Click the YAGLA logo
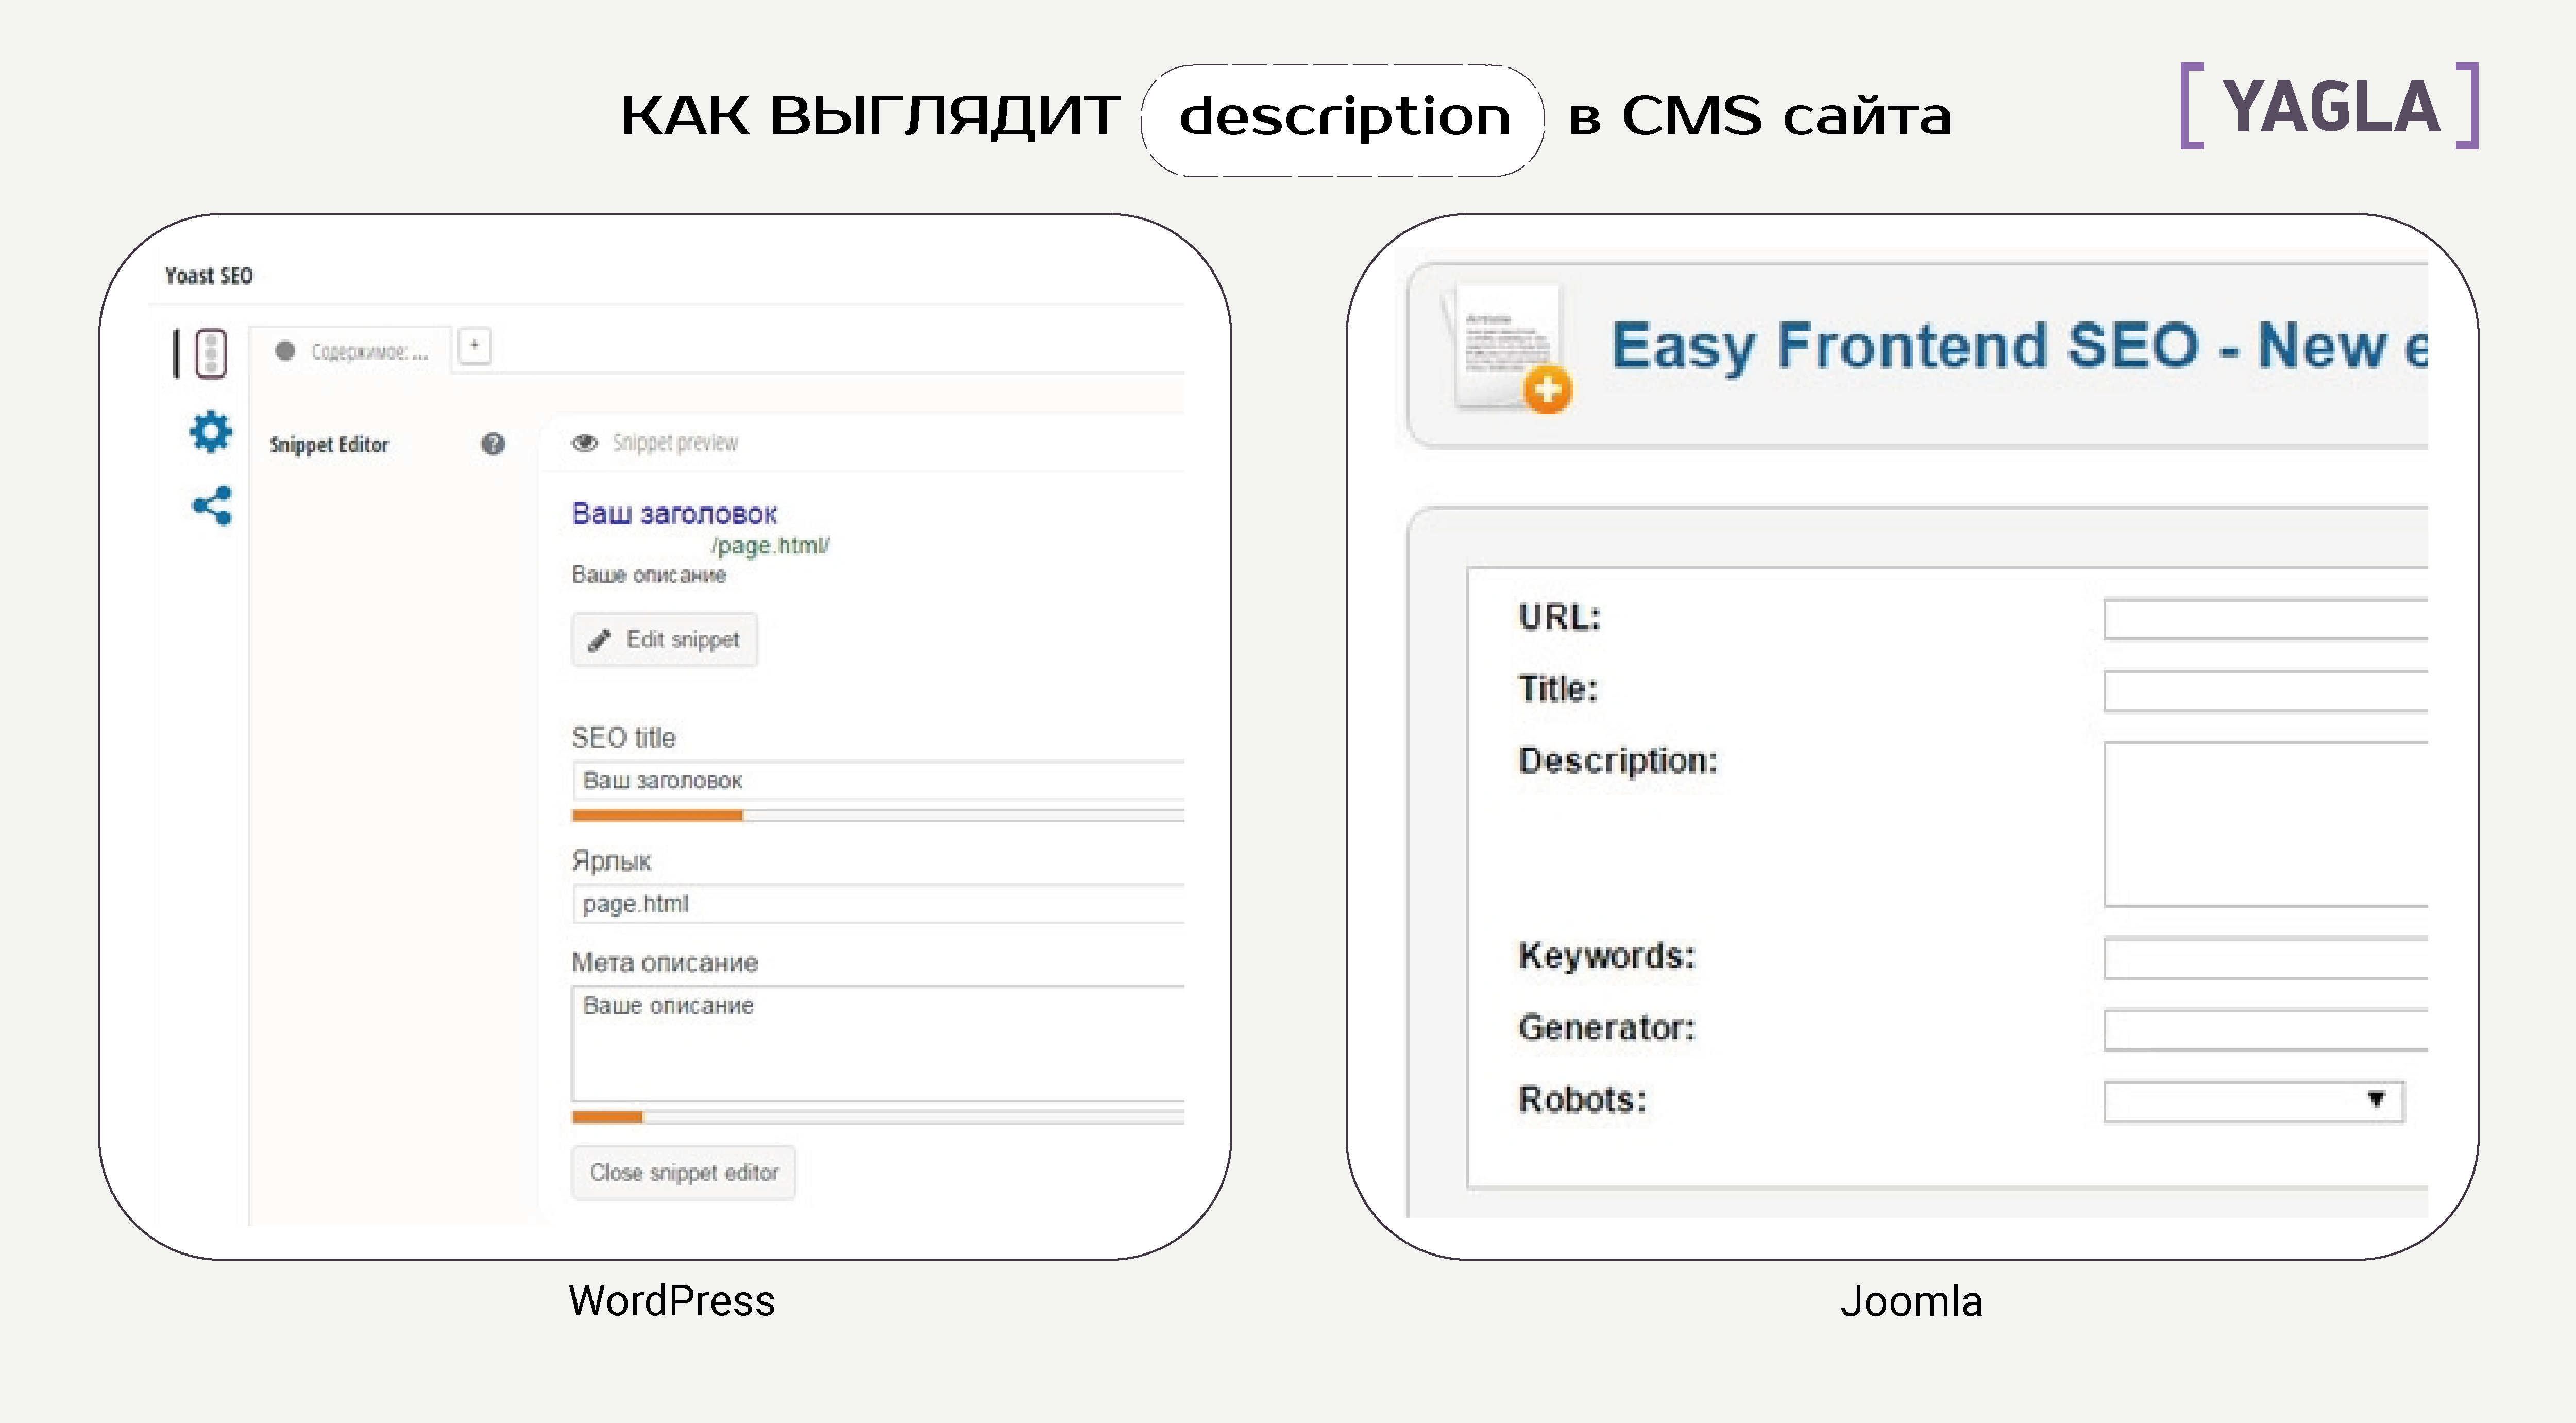 click(2329, 106)
